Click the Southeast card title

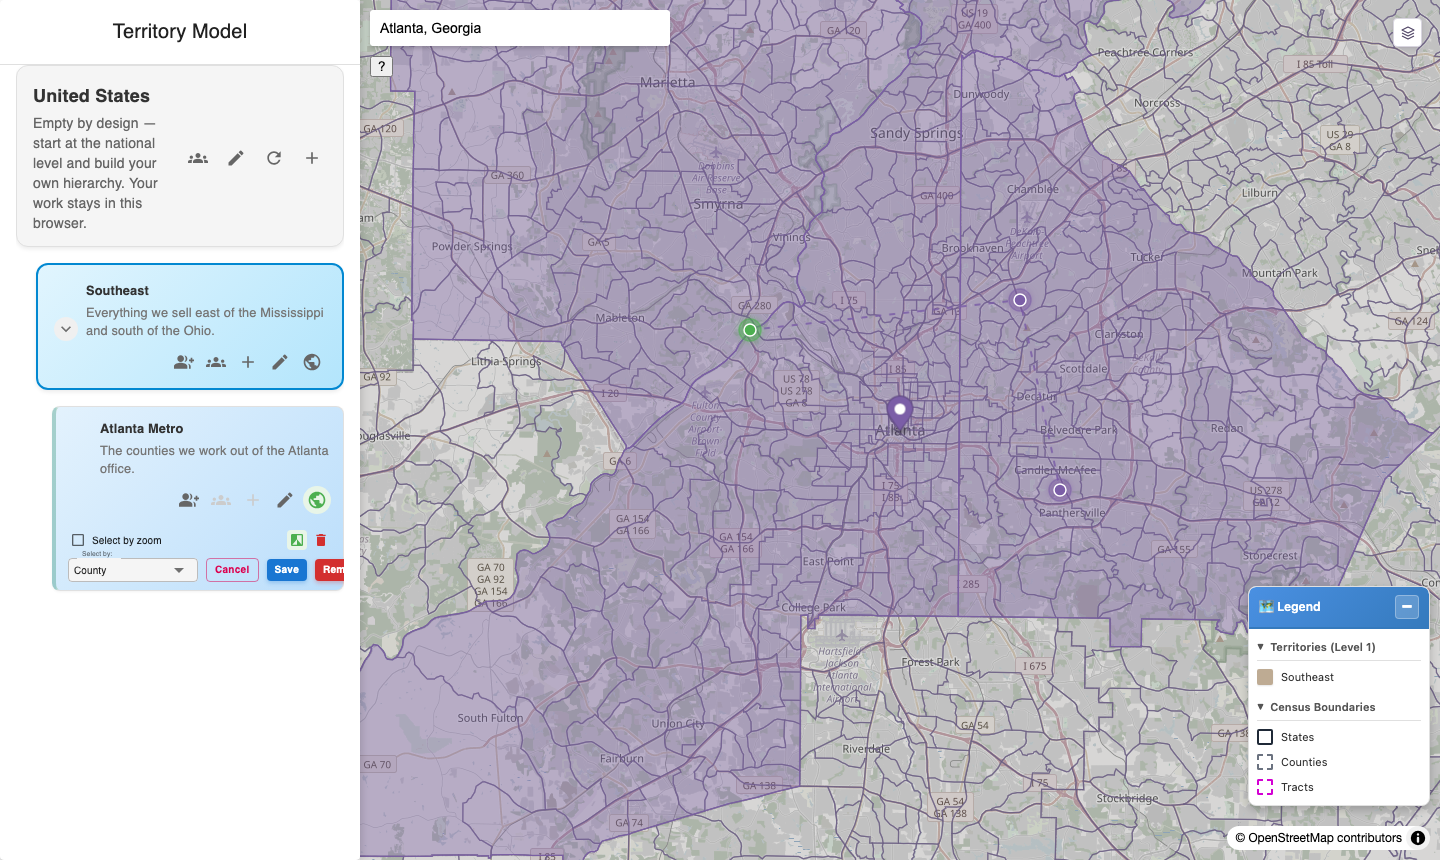click(x=117, y=291)
